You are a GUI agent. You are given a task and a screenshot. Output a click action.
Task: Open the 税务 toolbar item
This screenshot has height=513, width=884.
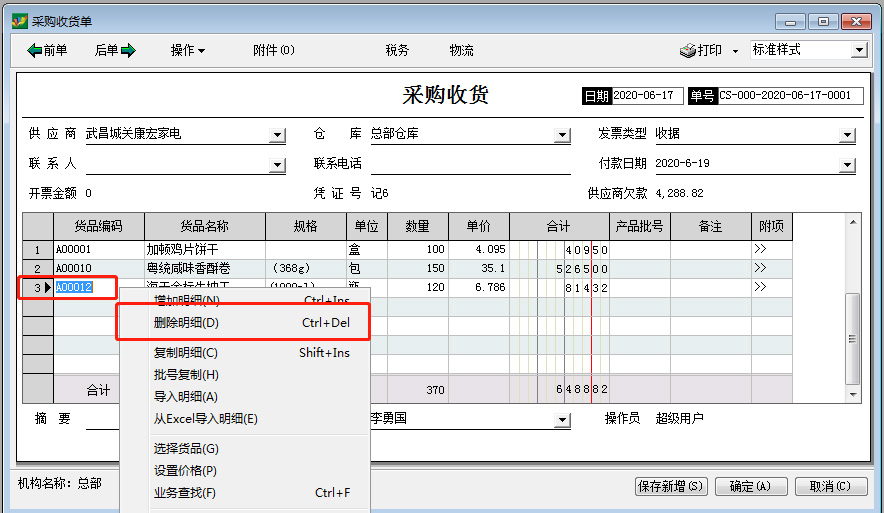click(397, 50)
